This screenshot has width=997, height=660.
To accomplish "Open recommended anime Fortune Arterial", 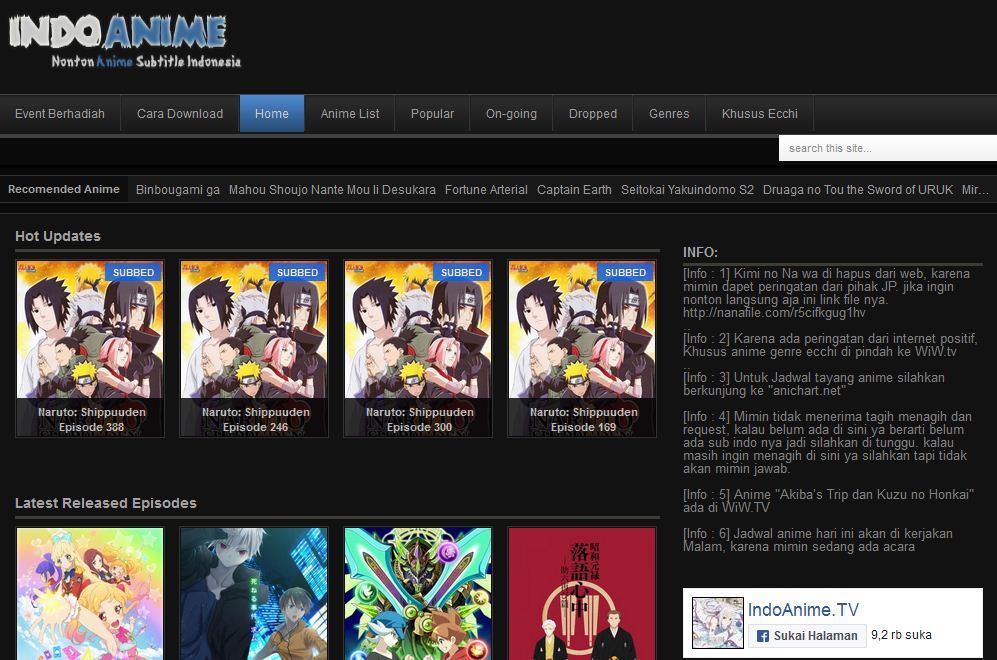I will [486, 189].
